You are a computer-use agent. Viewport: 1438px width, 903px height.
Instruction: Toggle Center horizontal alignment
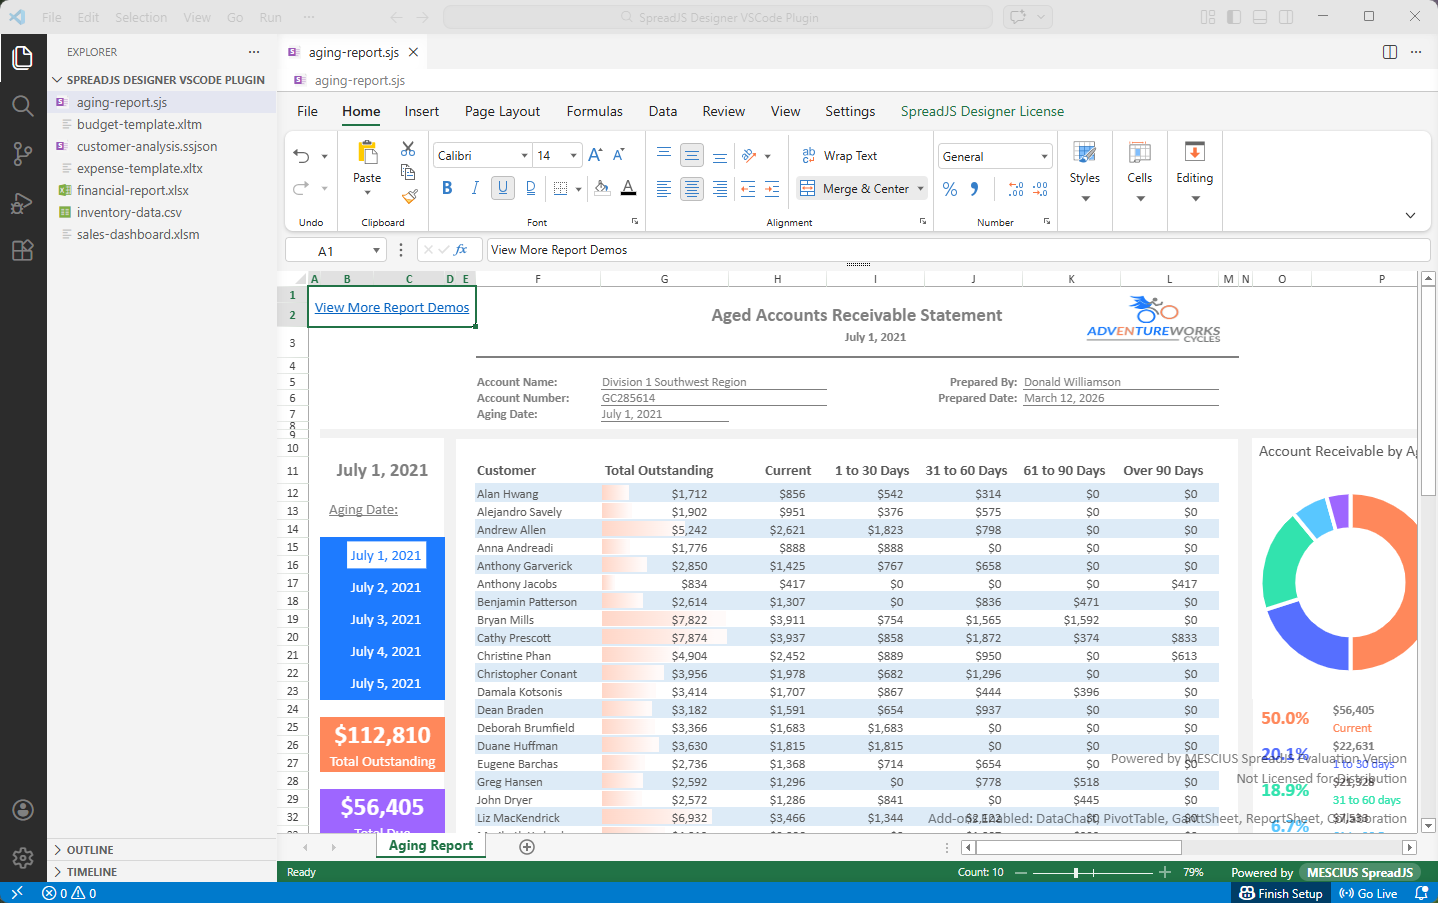[x=692, y=188]
